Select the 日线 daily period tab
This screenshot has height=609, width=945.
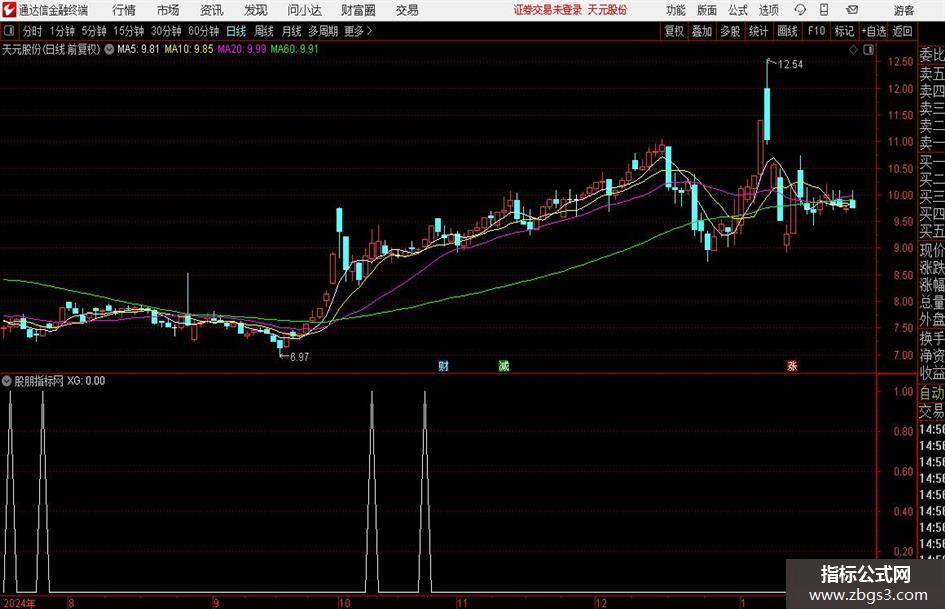tap(236, 31)
